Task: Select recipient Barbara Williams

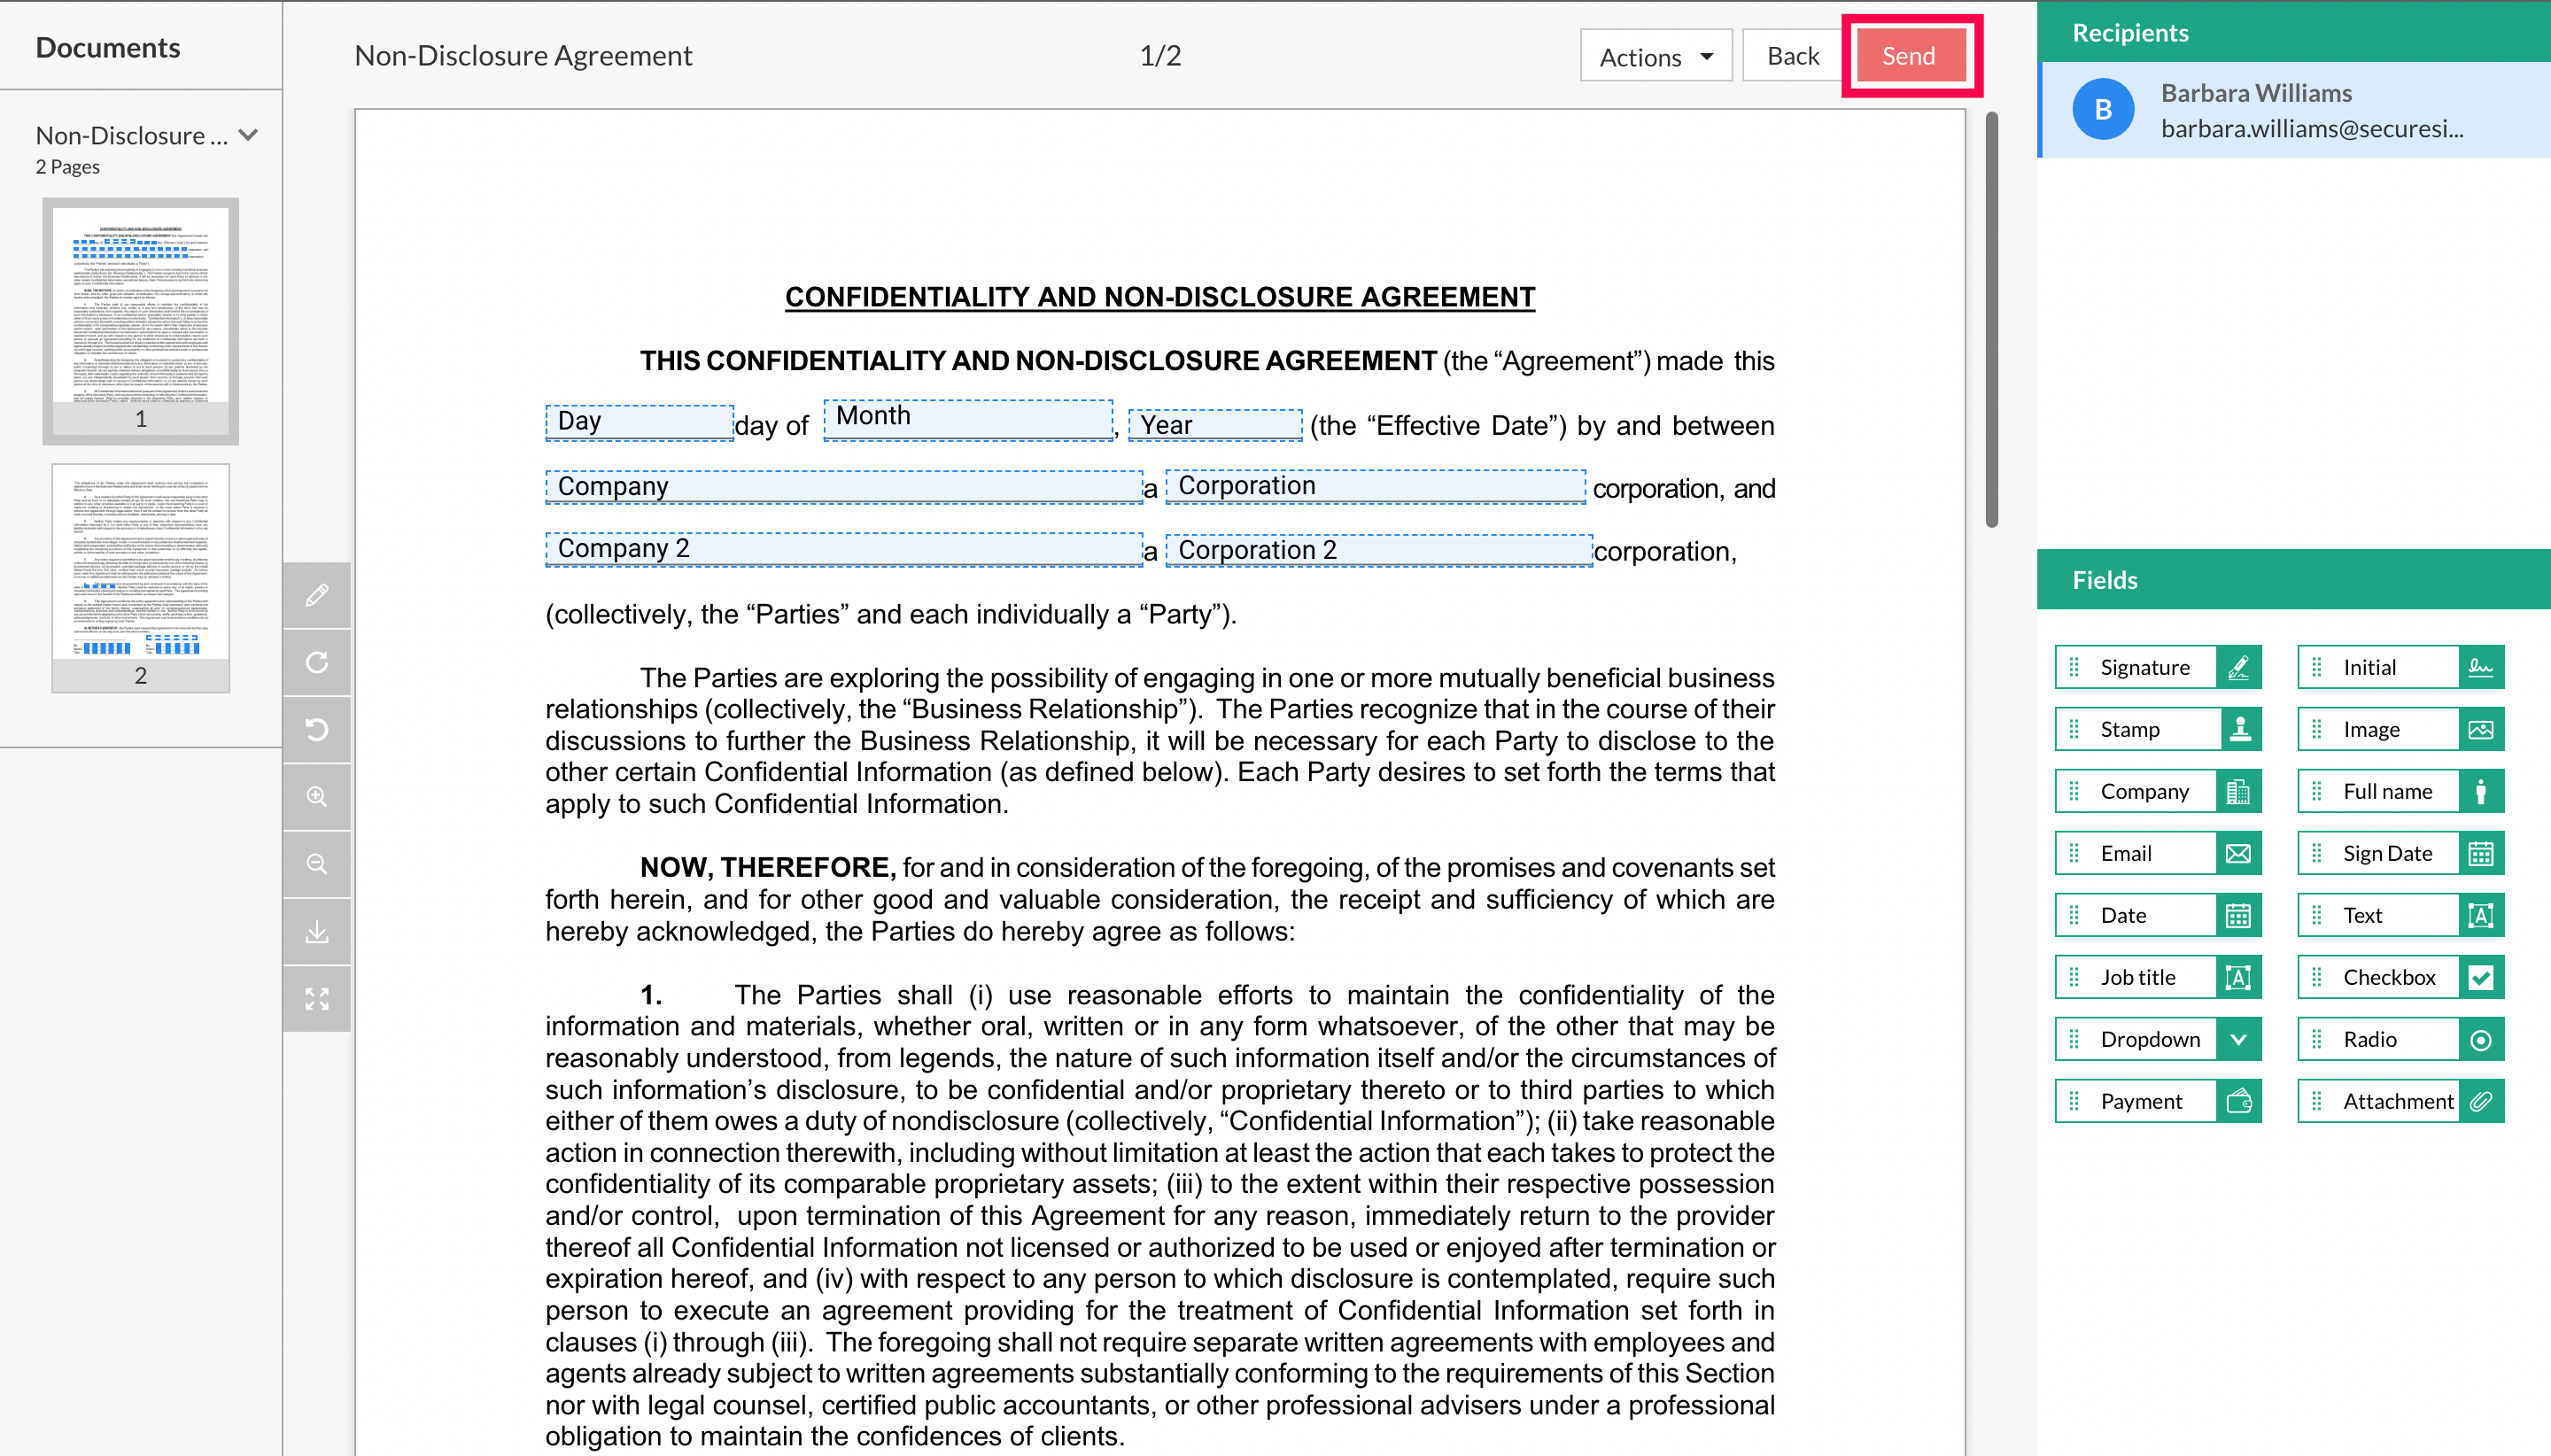Action: (2294, 110)
